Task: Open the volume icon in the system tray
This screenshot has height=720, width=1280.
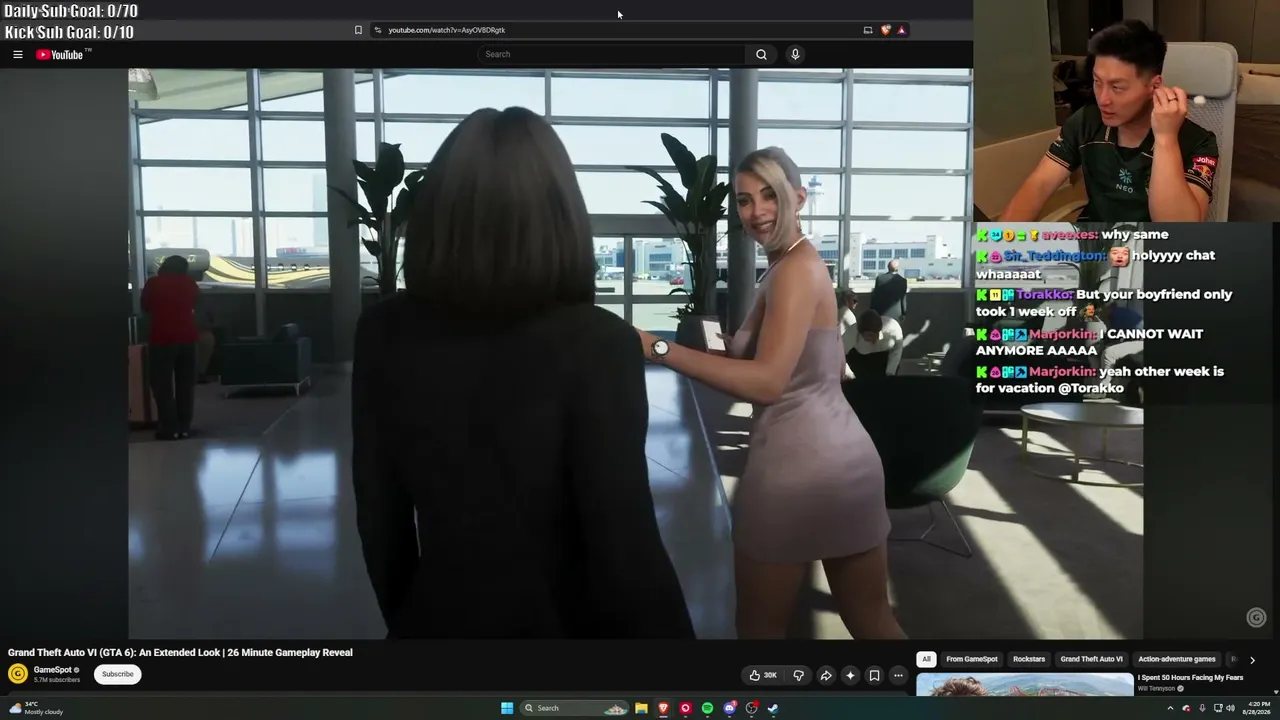Action: coord(1231,708)
